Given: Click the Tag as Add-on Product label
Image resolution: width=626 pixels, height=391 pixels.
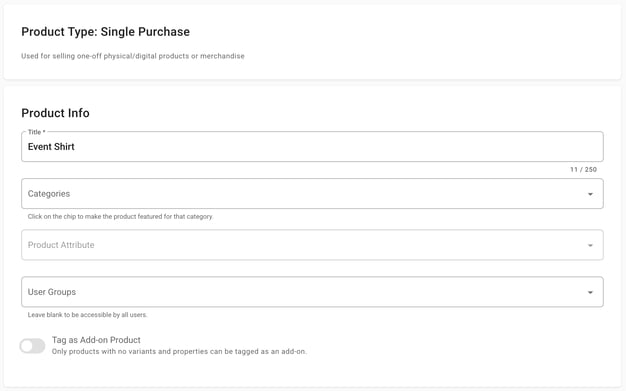Looking at the screenshot, I should click(x=96, y=340).
